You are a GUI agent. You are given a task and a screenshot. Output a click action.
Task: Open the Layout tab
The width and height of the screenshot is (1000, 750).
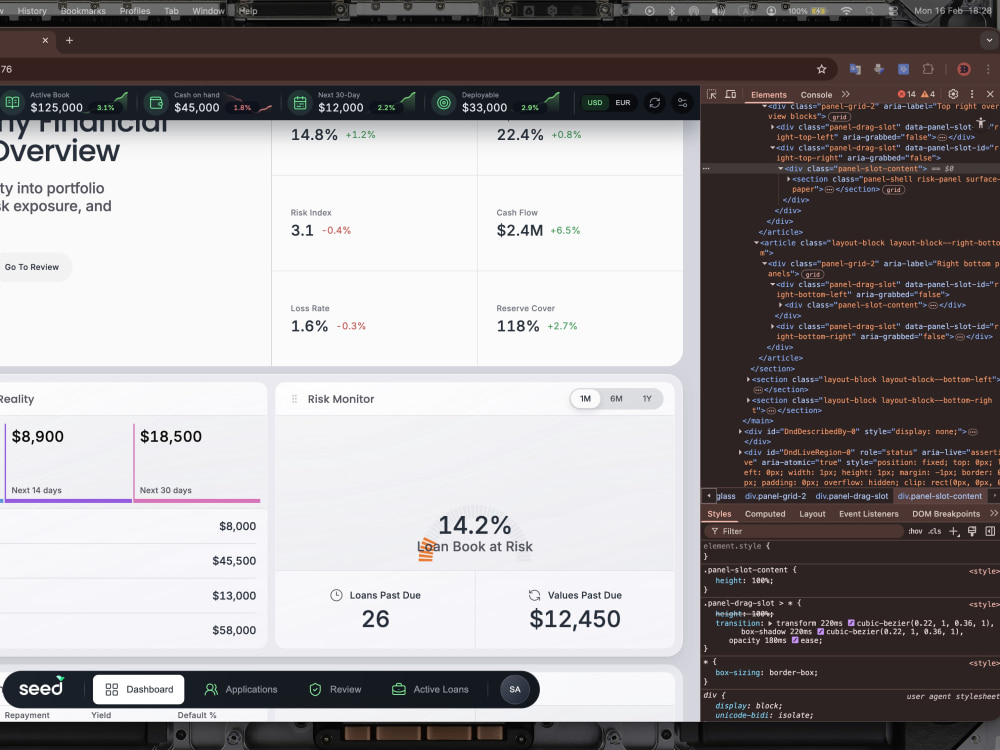point(812,514)
